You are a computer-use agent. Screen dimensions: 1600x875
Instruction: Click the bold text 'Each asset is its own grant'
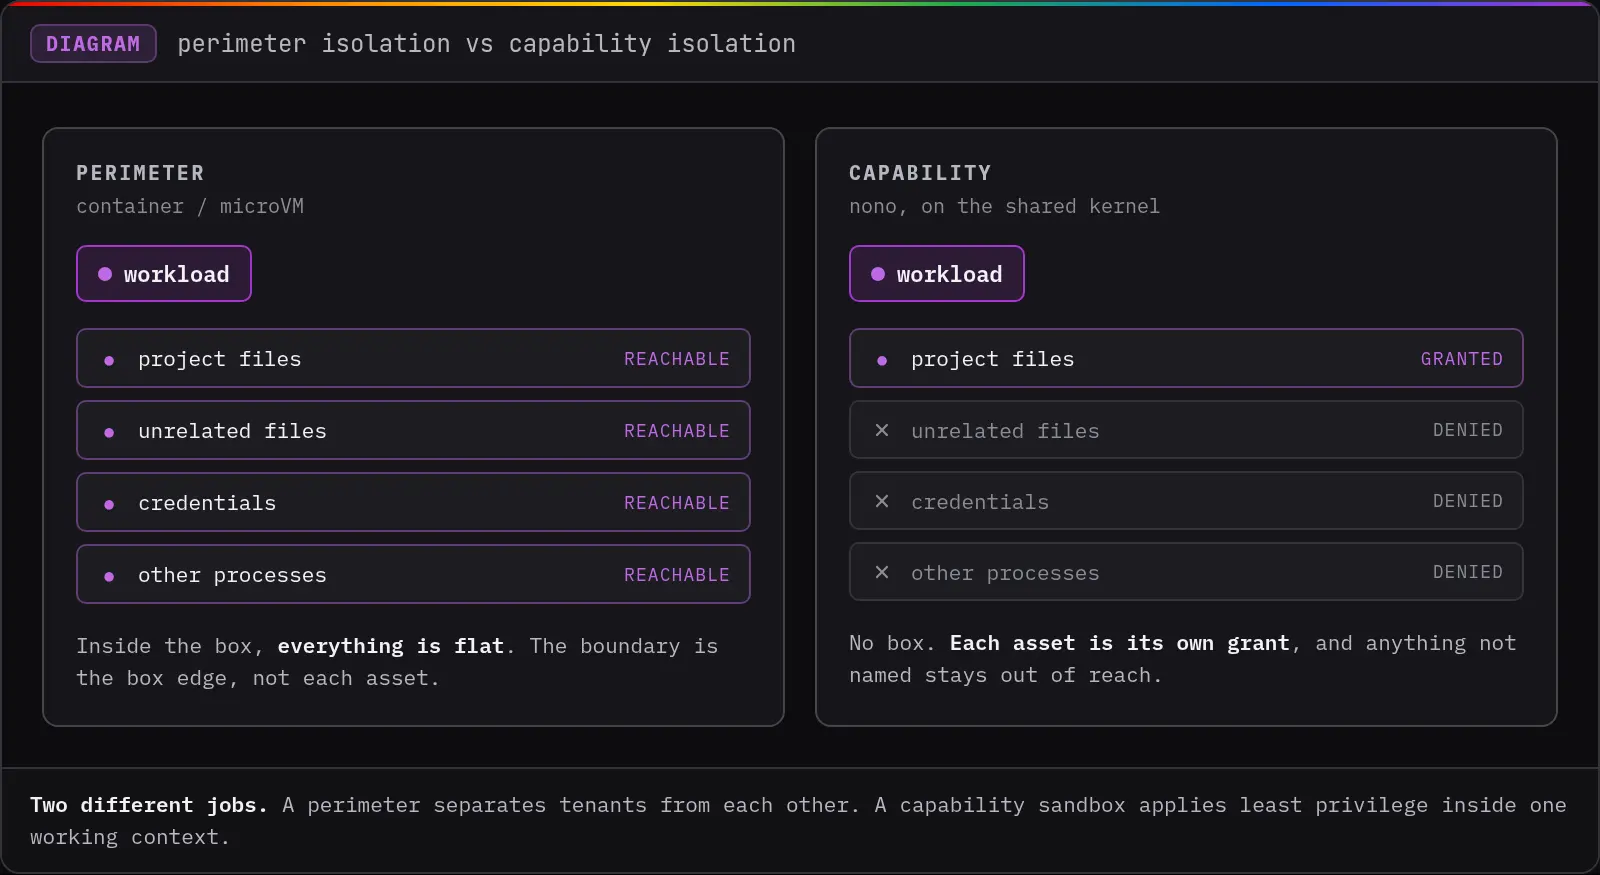click(x=1120, y=643)
